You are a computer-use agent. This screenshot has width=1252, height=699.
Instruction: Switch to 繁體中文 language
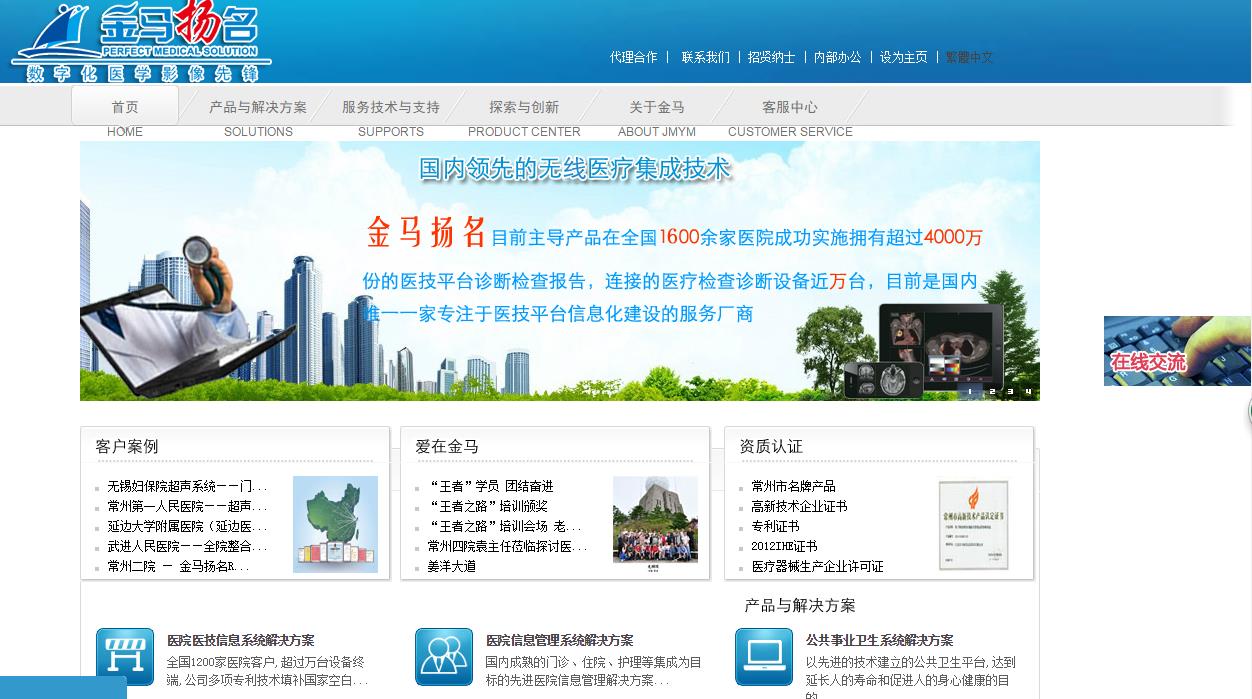[970, 57]
